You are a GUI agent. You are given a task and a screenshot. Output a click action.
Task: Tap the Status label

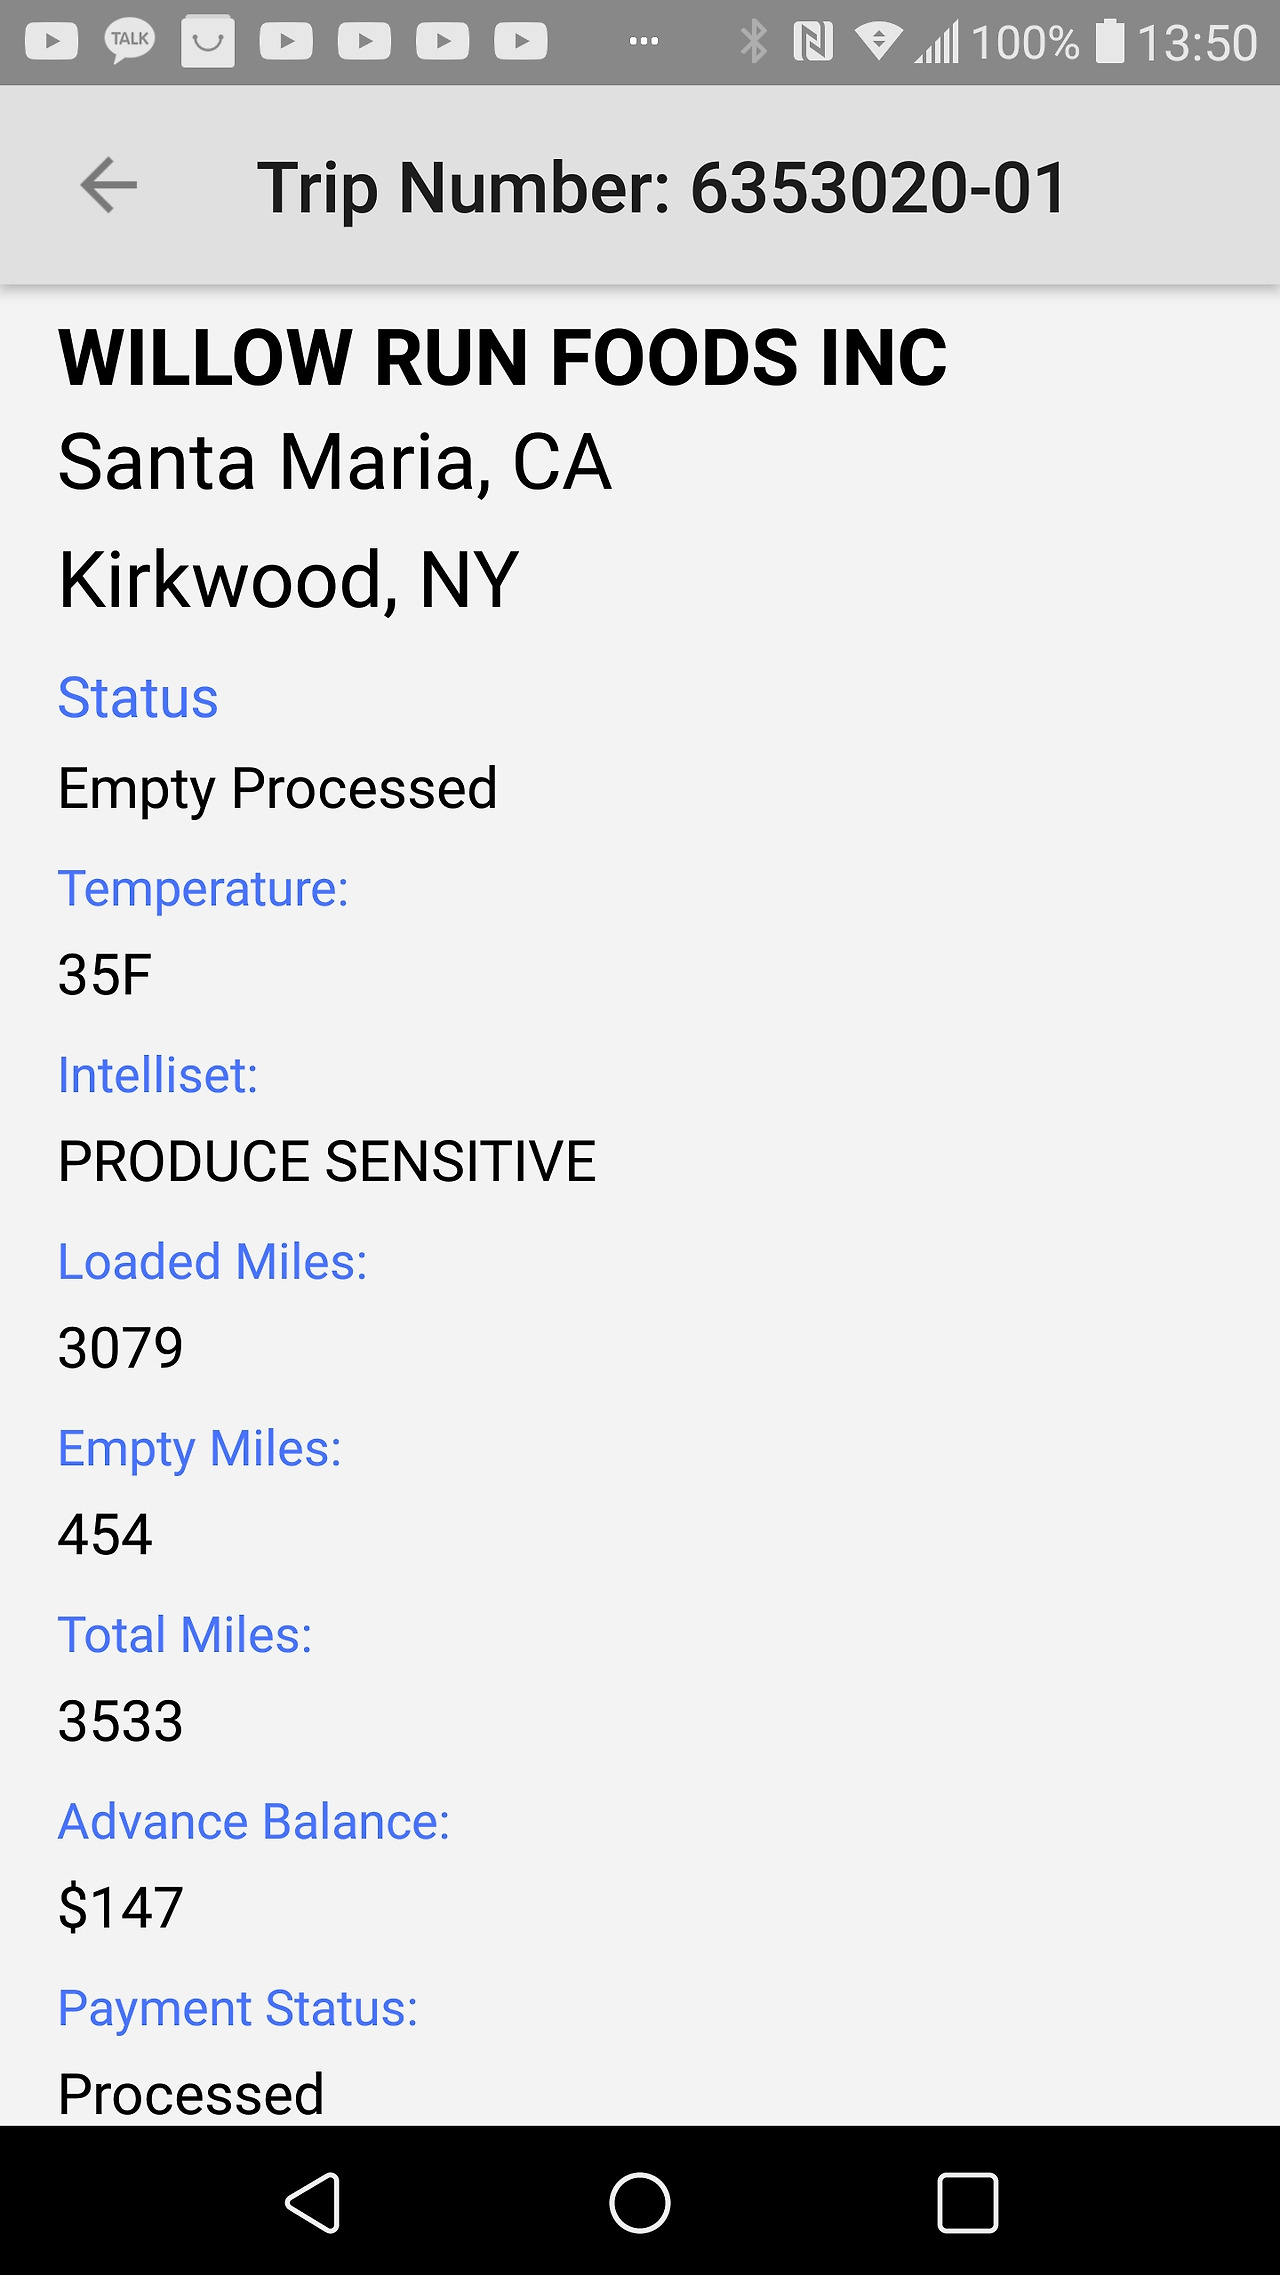click(x=138, y=697)
